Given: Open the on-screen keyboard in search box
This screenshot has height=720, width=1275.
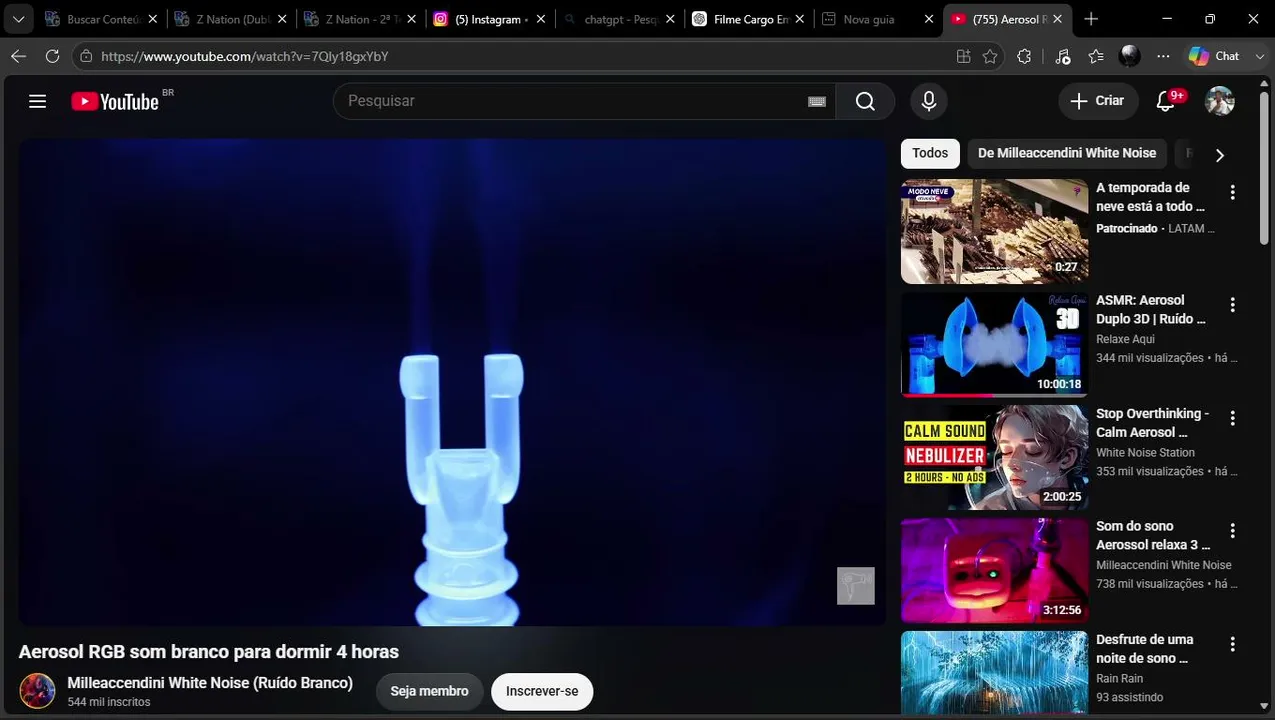Looking at the screenshot, I should (817, 101).
